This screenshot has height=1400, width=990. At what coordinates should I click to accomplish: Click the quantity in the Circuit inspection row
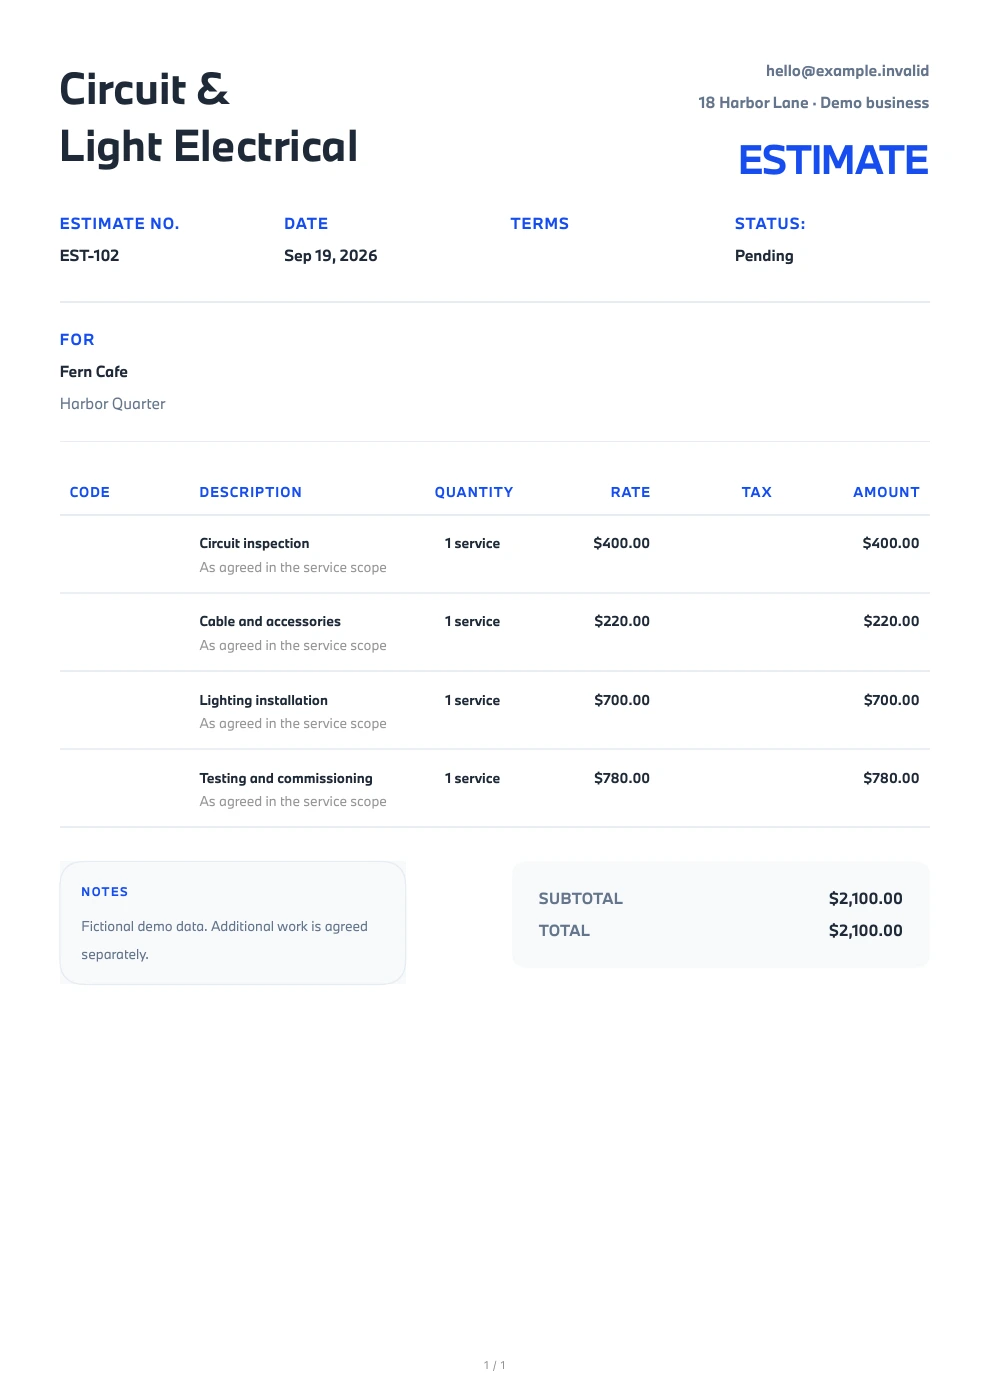point(473,543)
